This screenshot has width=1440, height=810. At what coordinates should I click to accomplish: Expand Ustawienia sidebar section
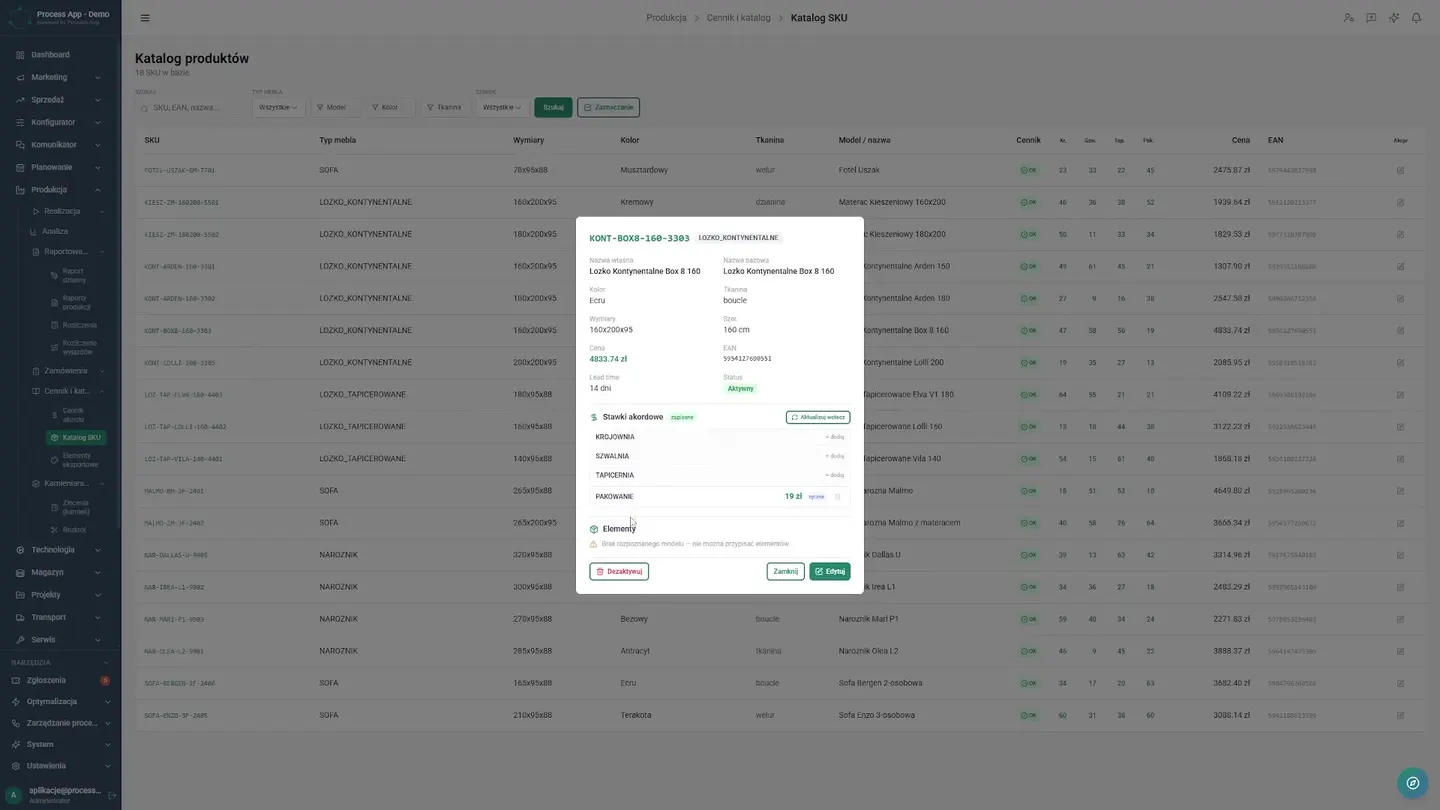[60, 766]
